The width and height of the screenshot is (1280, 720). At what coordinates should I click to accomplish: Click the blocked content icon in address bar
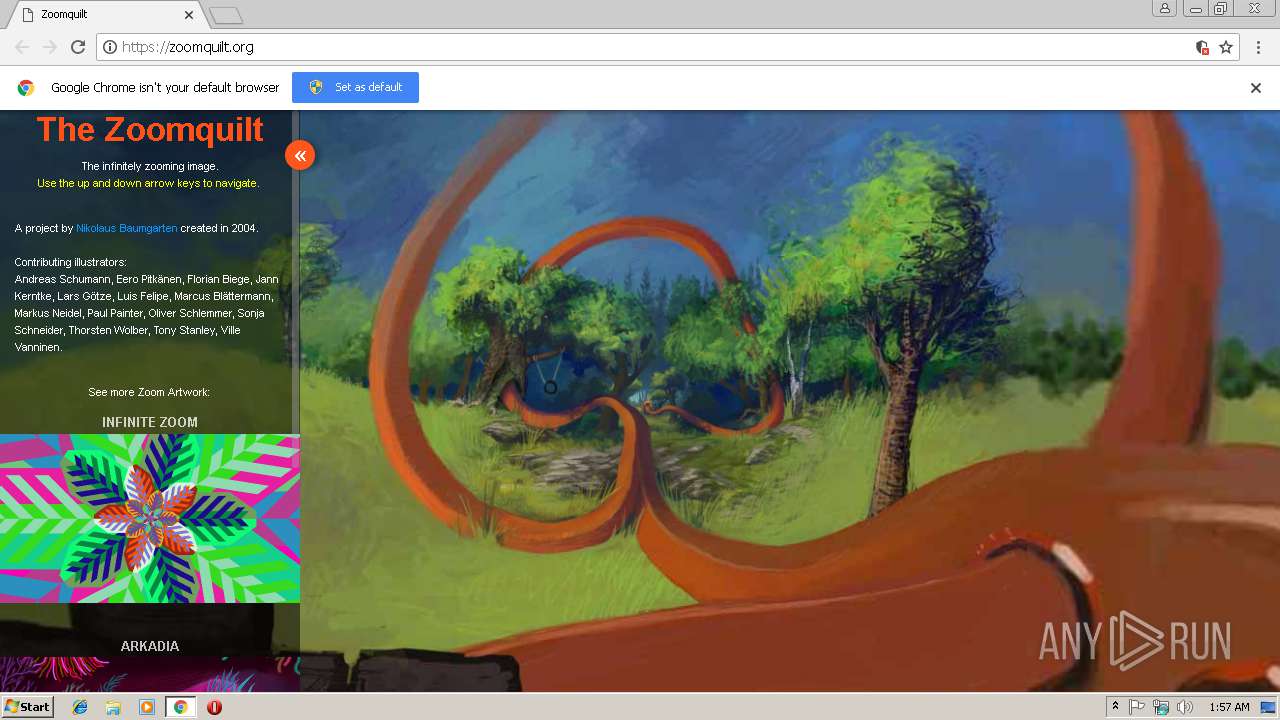pos(1202,47)
